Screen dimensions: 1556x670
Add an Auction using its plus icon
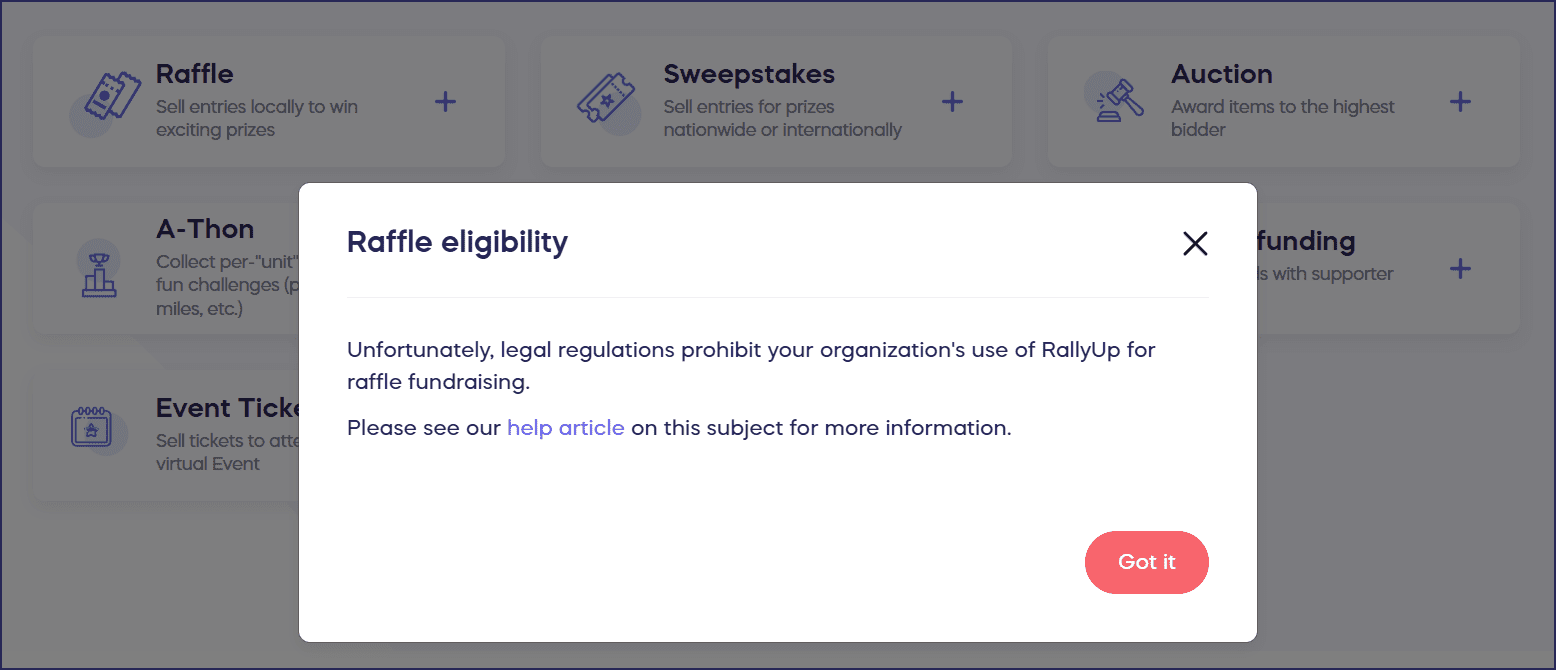[x=1460, y=101]
